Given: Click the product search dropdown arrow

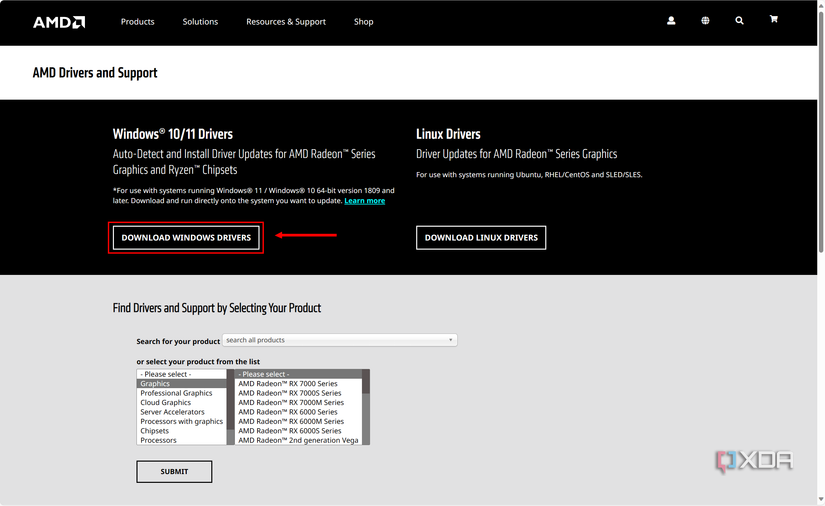Looking at the screenshot, I should 450,340.
